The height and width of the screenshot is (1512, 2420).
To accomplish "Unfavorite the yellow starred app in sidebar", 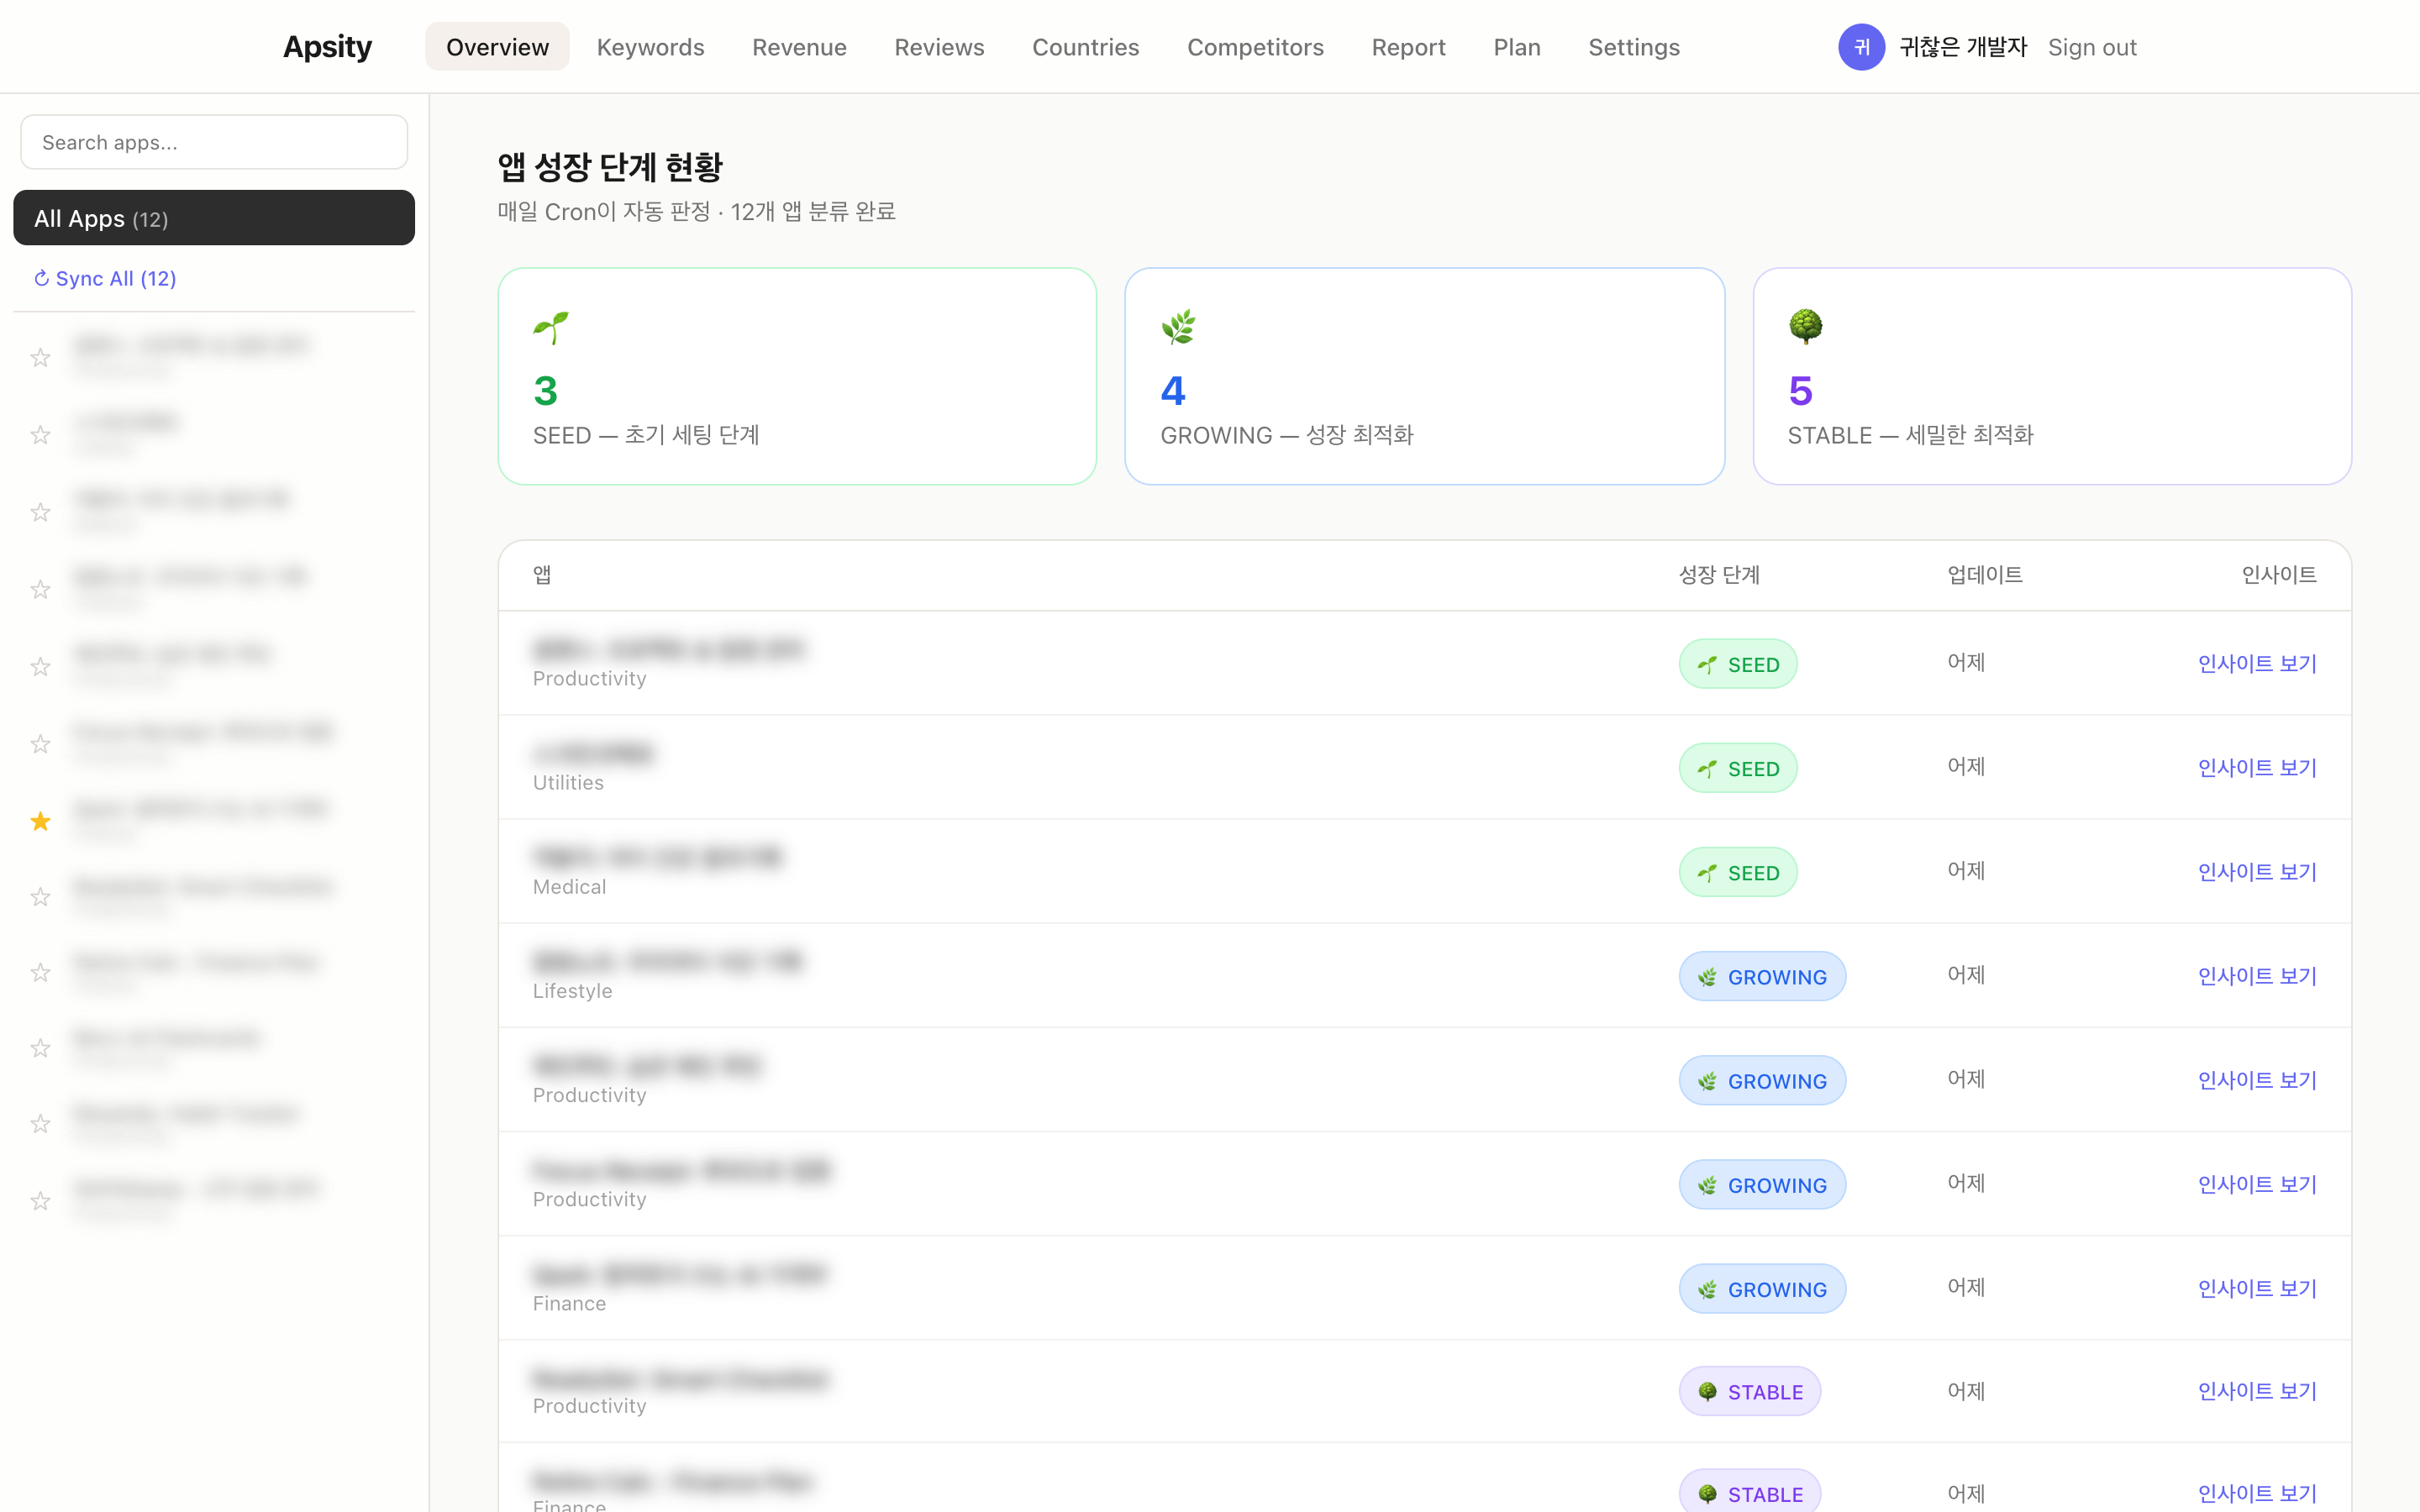I will tap(40, 821).
